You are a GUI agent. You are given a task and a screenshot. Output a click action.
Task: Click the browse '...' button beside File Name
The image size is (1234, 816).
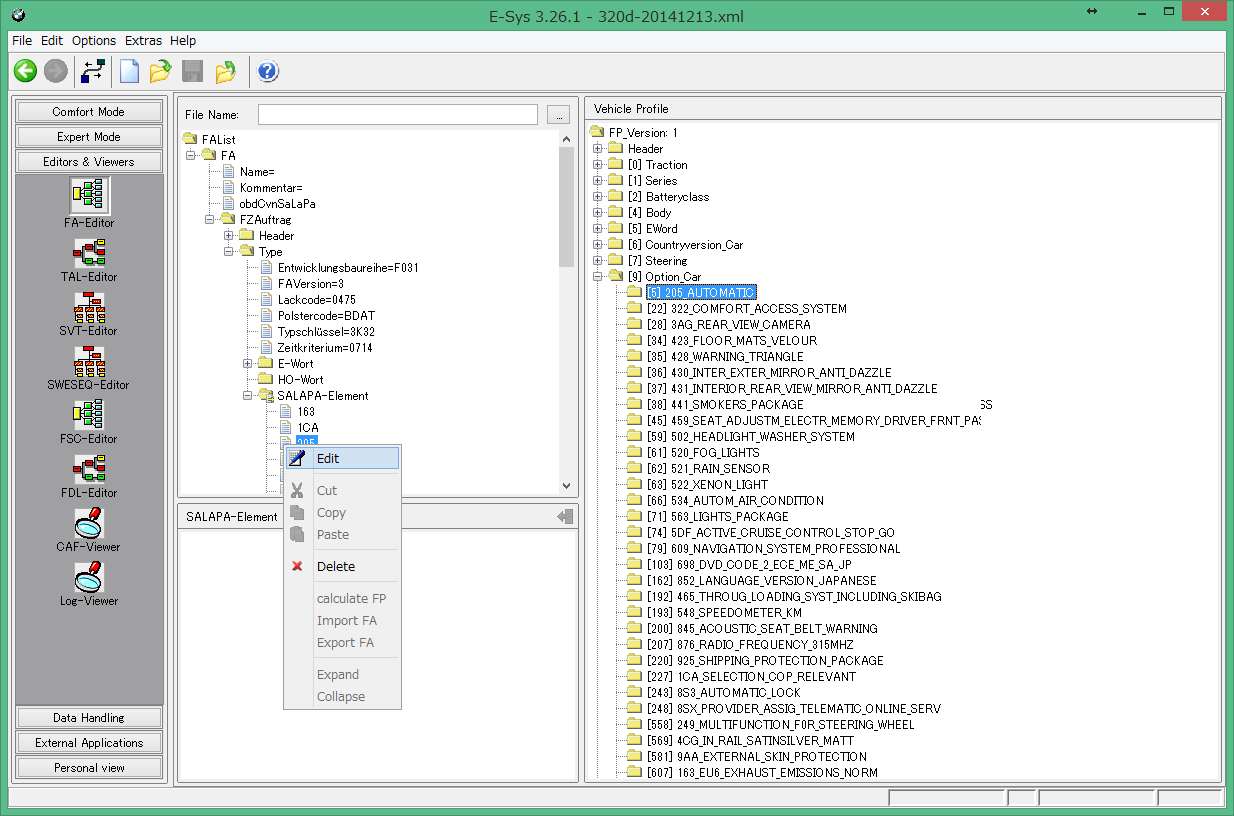559,115
